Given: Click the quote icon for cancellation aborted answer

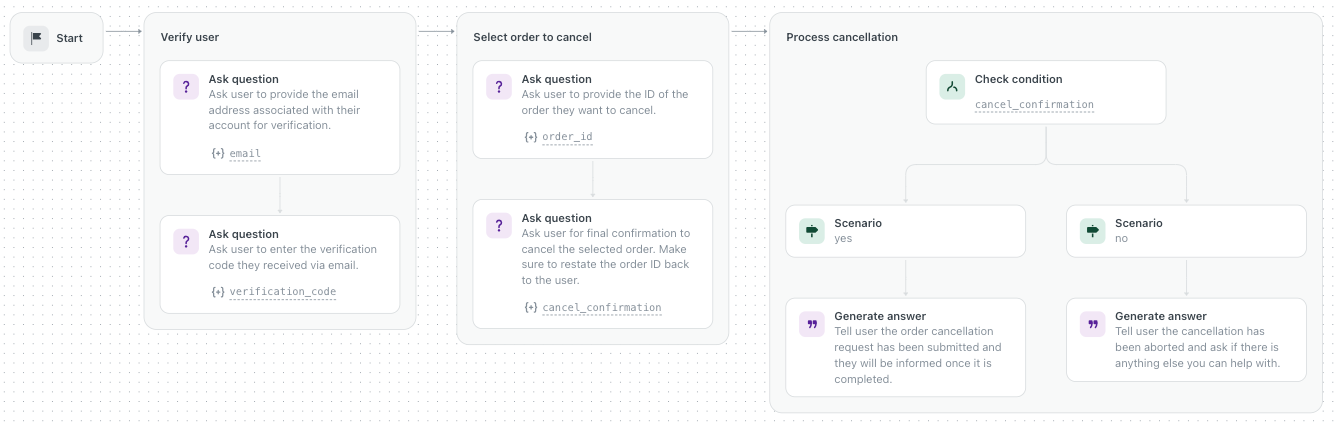Looking at the screenshot, I should [x=1092, y=324].
